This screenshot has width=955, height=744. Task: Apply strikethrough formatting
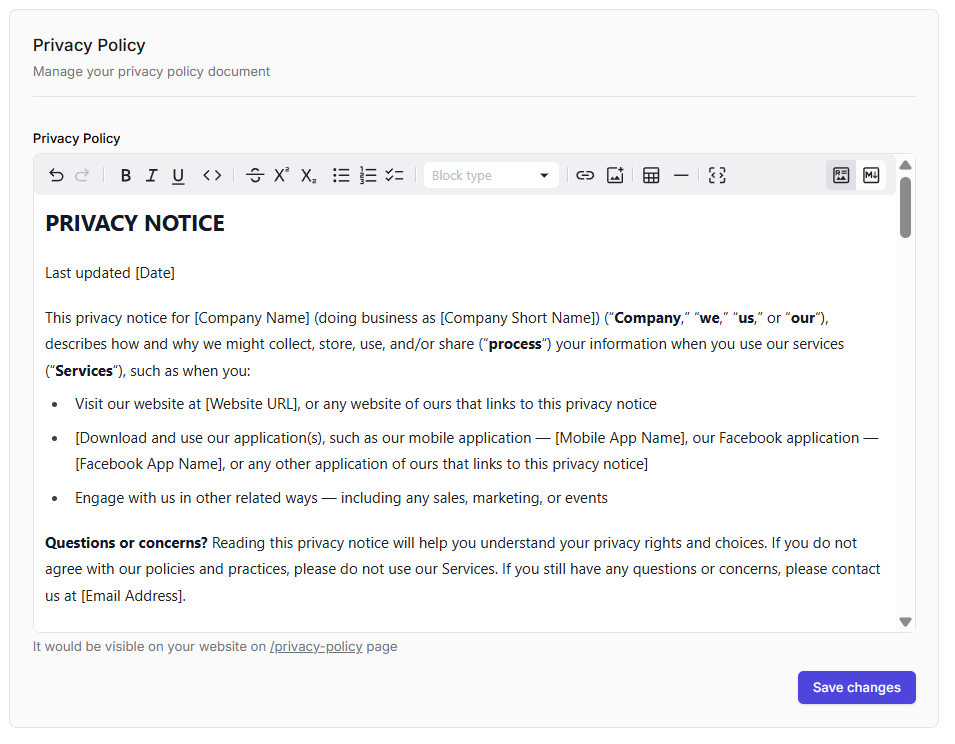(255, 176)
